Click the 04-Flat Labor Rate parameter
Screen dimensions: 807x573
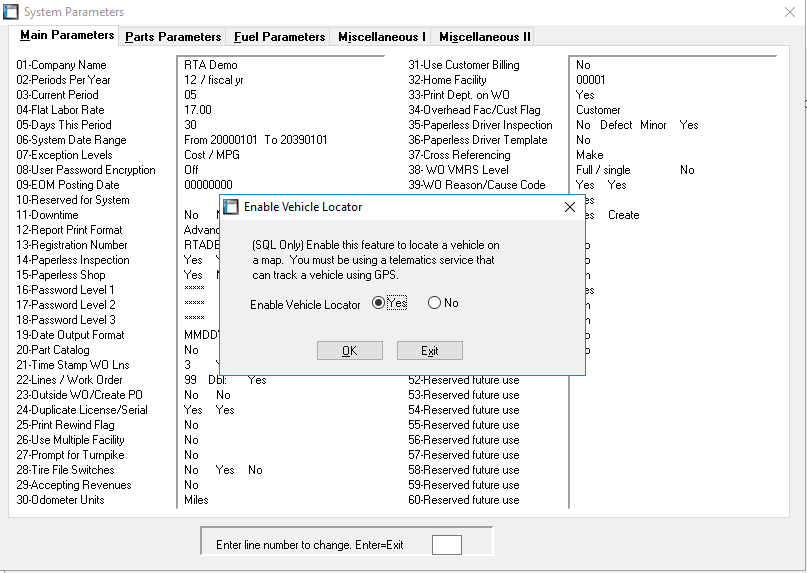(x=60, y=110)
